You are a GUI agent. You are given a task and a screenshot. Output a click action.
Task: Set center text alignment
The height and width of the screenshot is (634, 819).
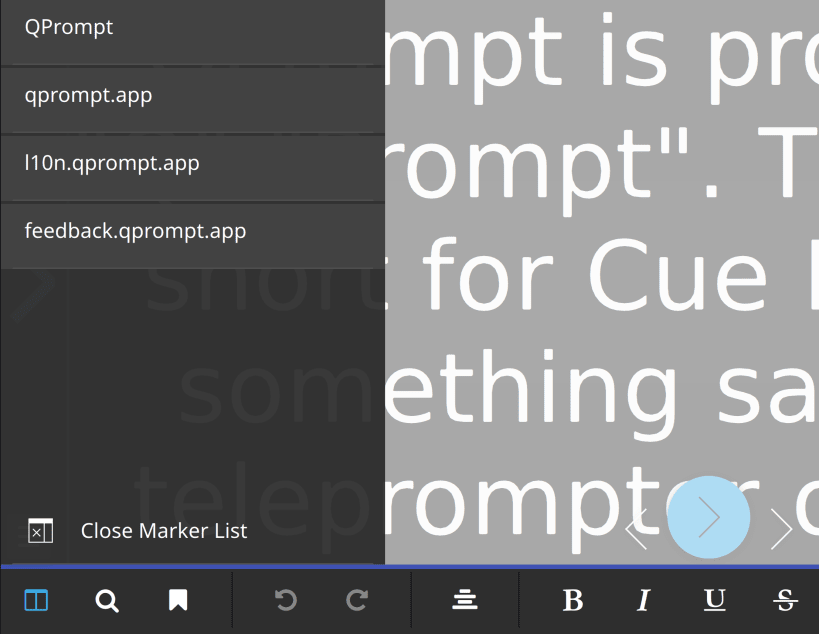coord(465,600)
